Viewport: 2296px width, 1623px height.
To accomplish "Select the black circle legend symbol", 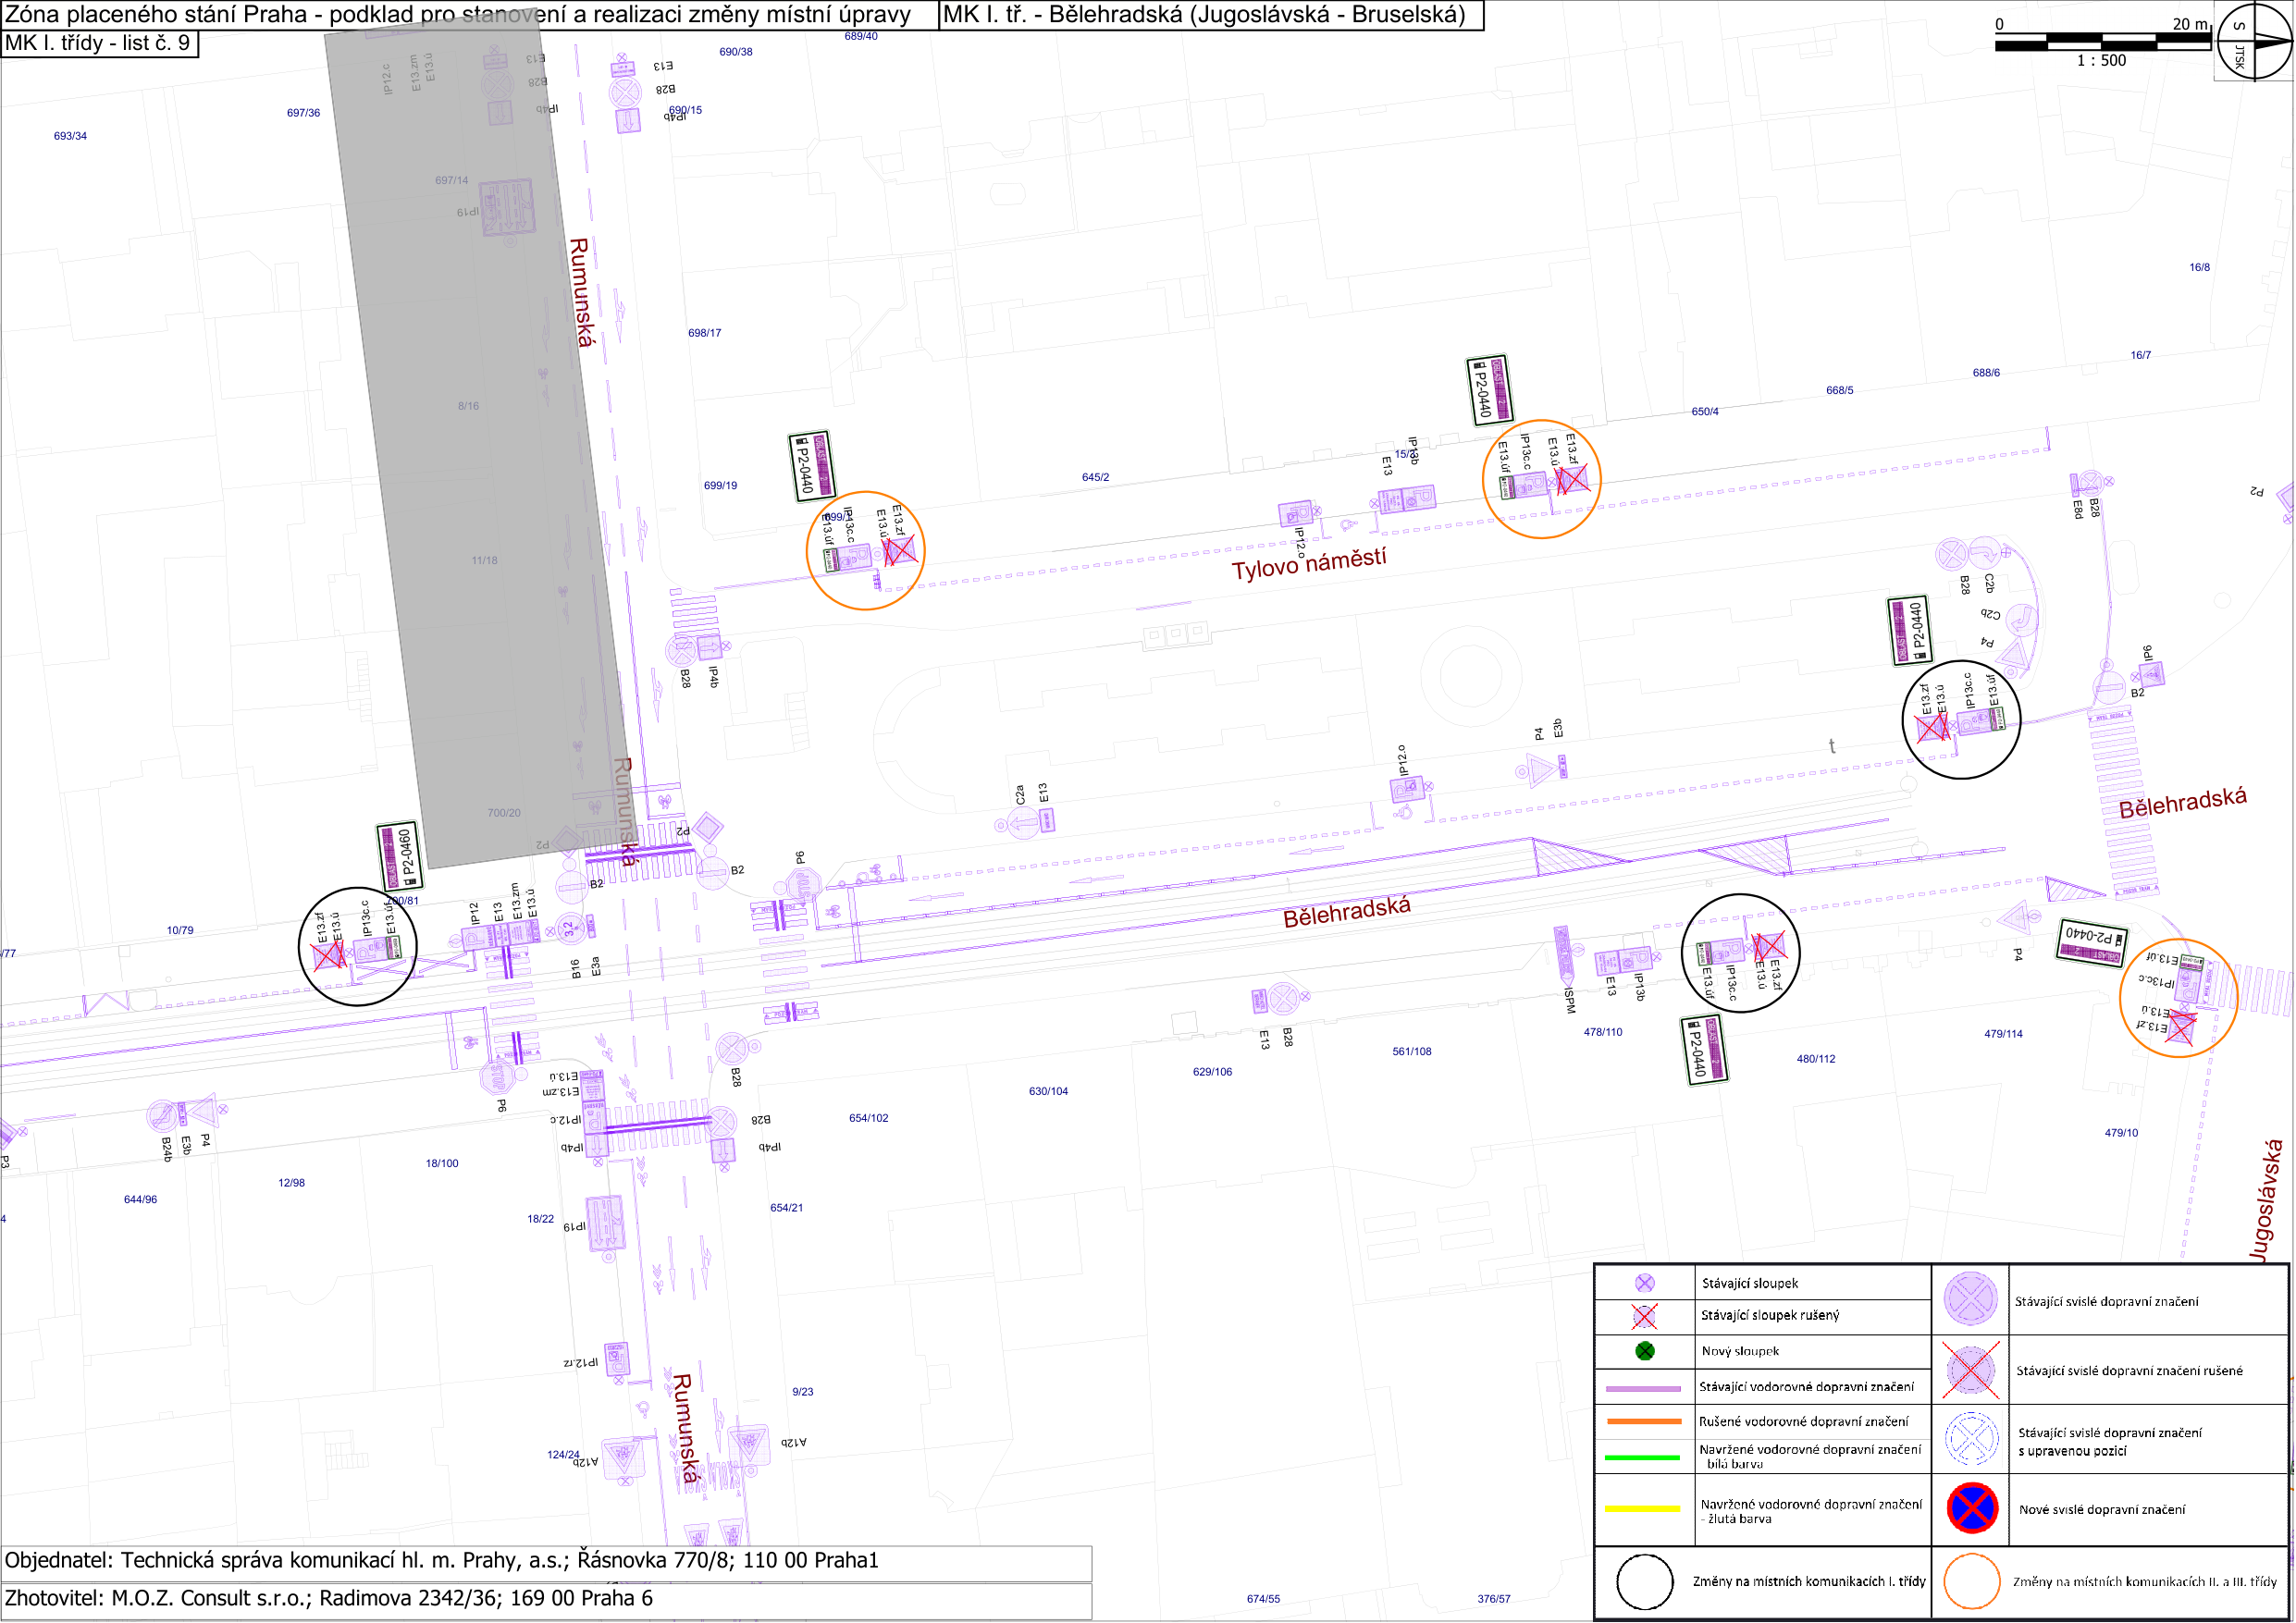I will tap(1644, 1583).
